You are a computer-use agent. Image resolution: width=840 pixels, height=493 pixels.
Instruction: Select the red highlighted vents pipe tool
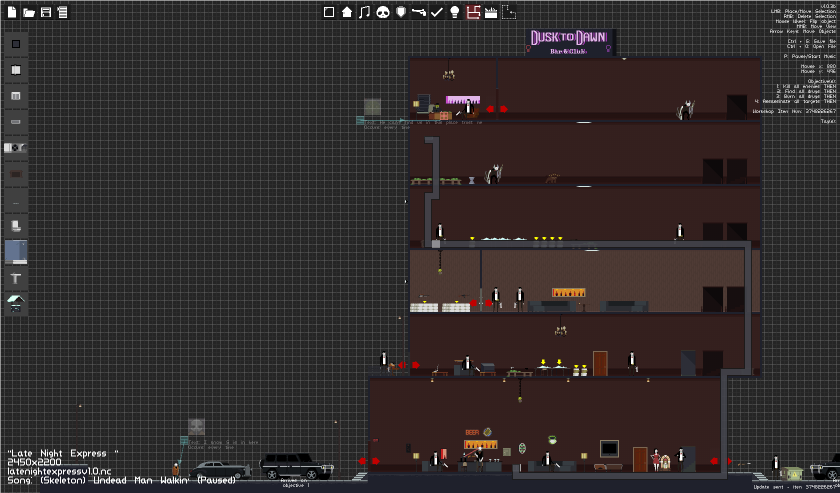(x=473, y=12)
